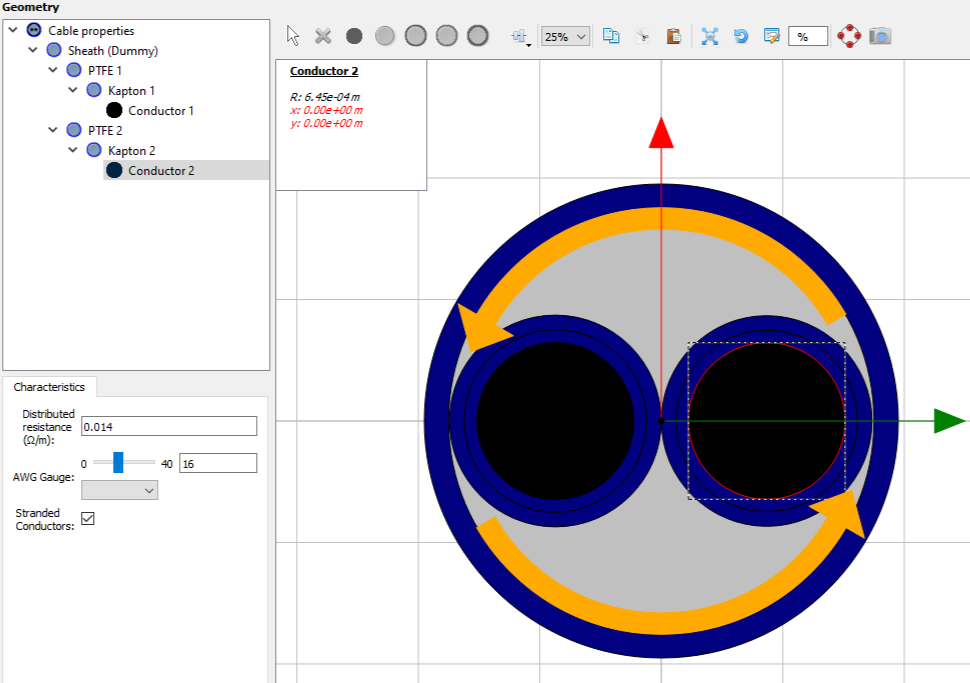Select Conductor 1 in the tree

(x=160, y=111)
